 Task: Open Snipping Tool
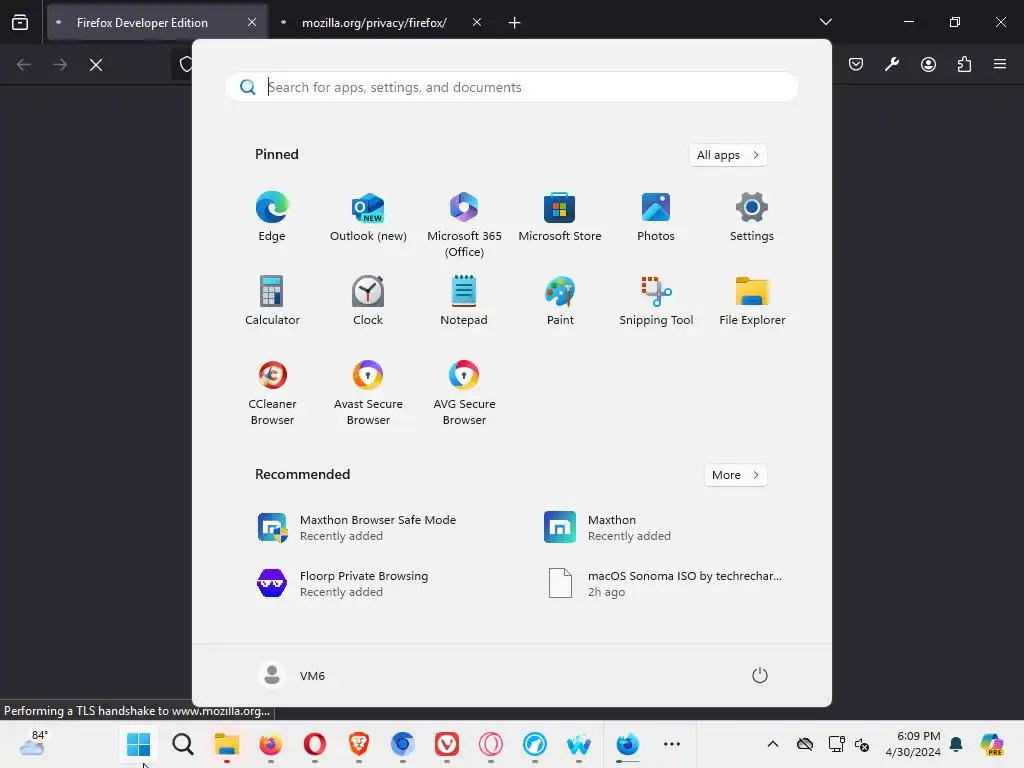pos(656,301)
